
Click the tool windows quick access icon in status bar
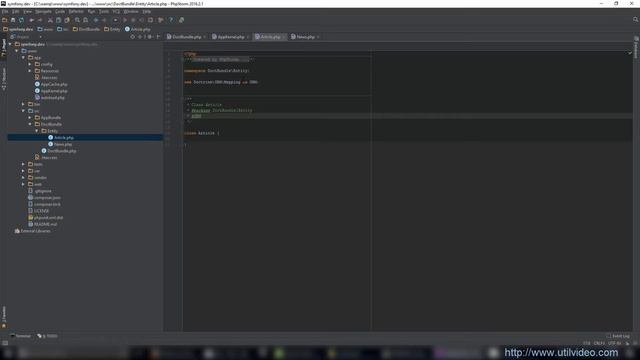(4, 343)
